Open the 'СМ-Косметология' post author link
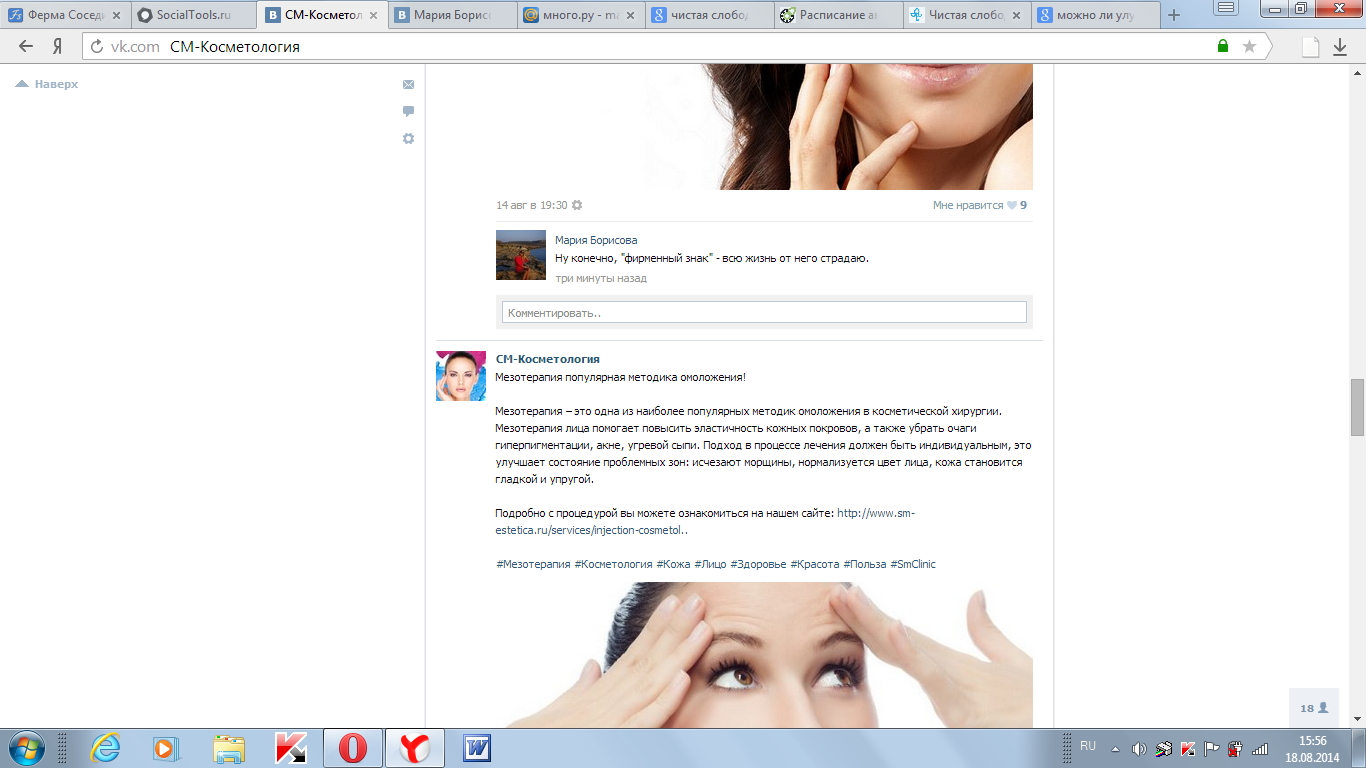 pyautogui.click(x=548, y=359)
